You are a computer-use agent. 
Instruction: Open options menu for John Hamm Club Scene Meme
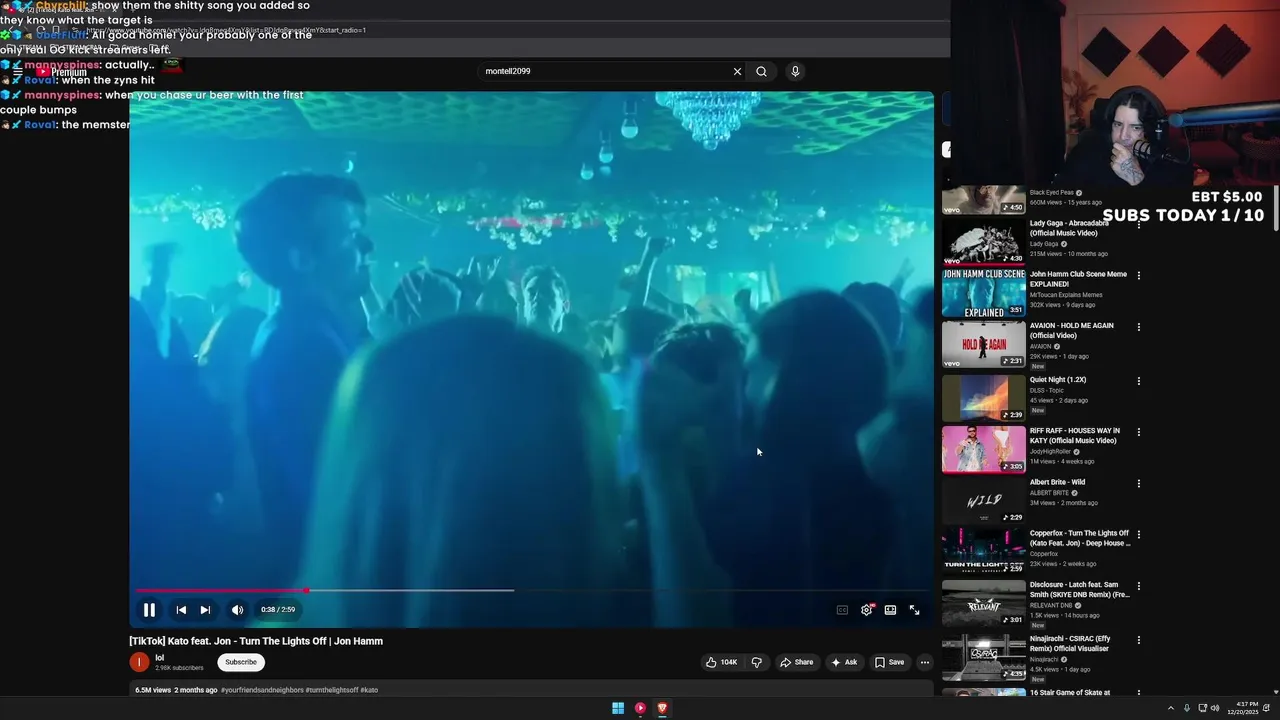click(1138, 276)
